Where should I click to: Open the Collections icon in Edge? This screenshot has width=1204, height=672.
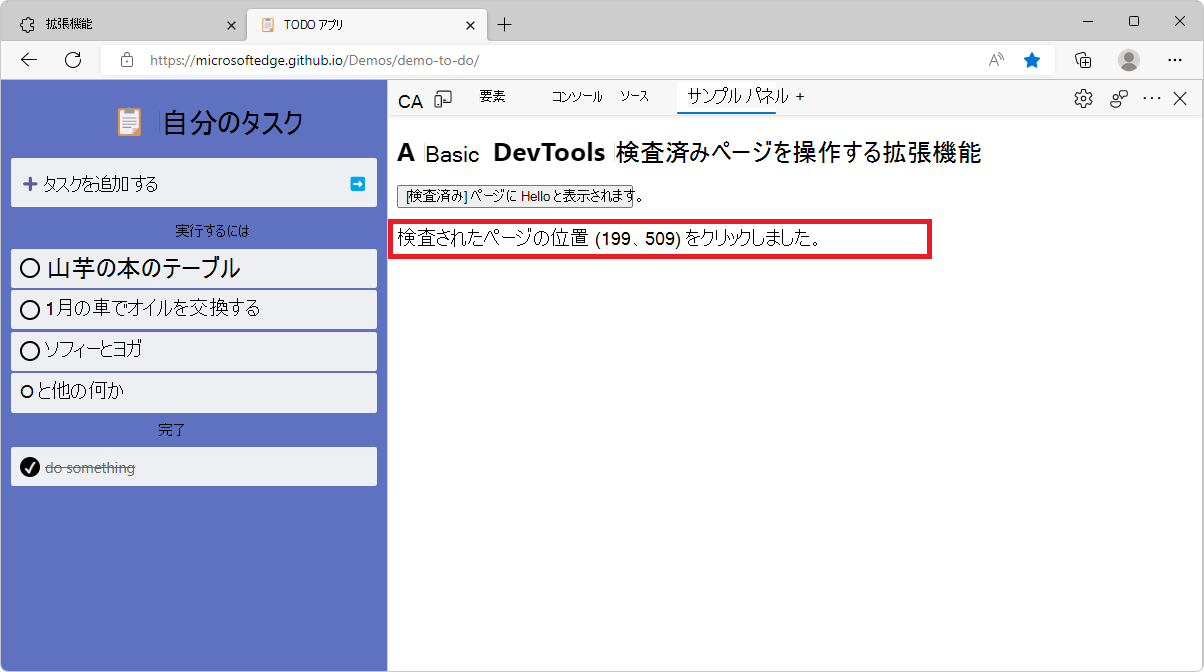click(1083, 60)
